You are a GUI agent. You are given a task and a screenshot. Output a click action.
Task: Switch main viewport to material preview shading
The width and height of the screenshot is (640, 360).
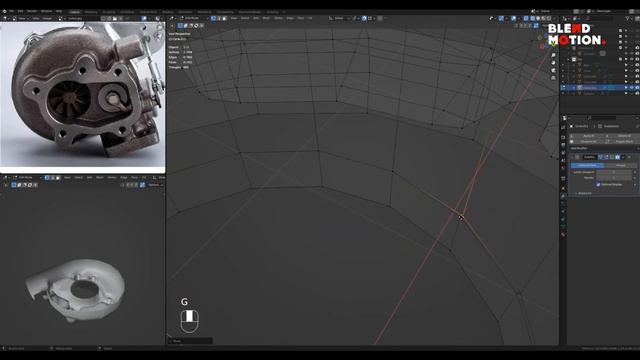point(543,18)
